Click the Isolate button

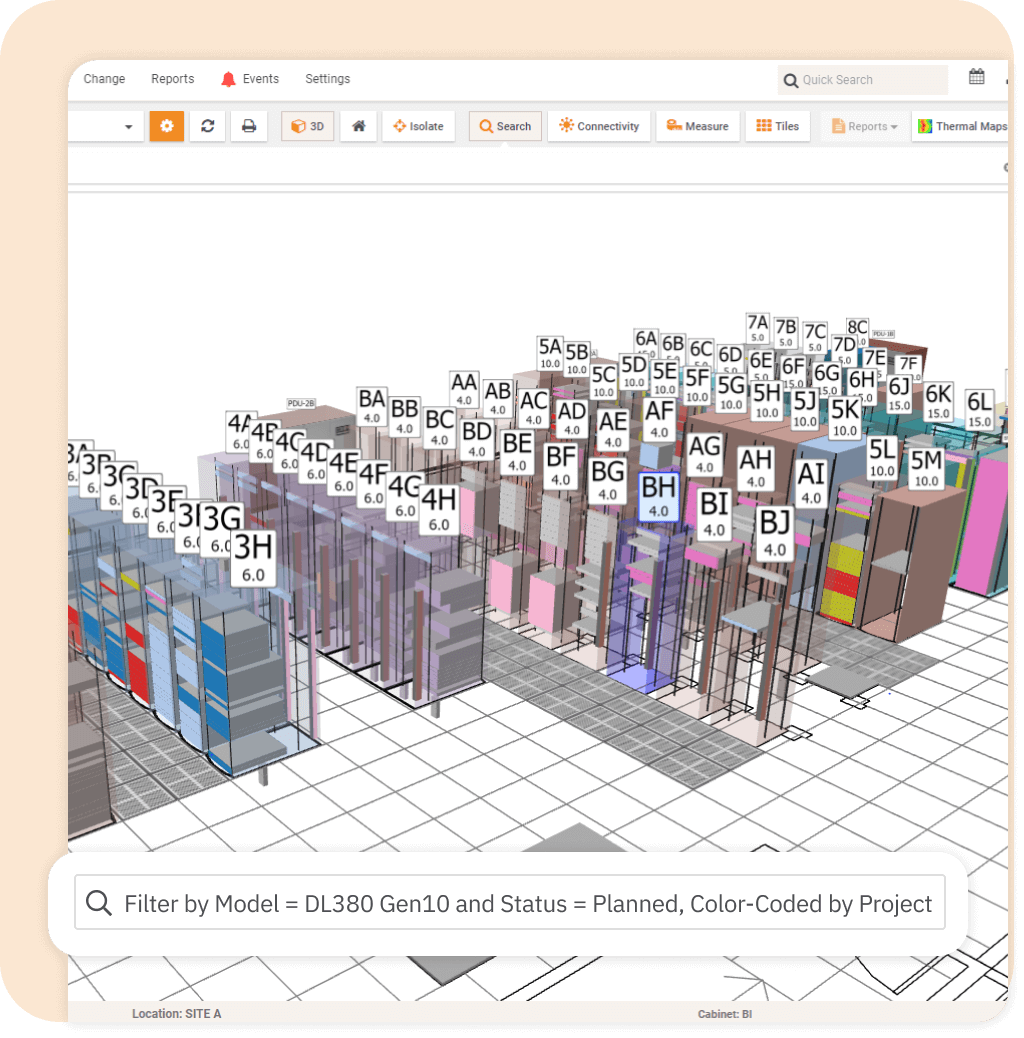click(418, 126)
